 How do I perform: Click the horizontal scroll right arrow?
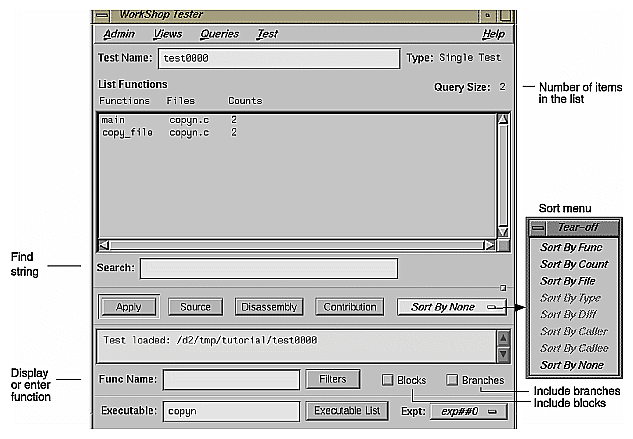(x=490, y=245)
